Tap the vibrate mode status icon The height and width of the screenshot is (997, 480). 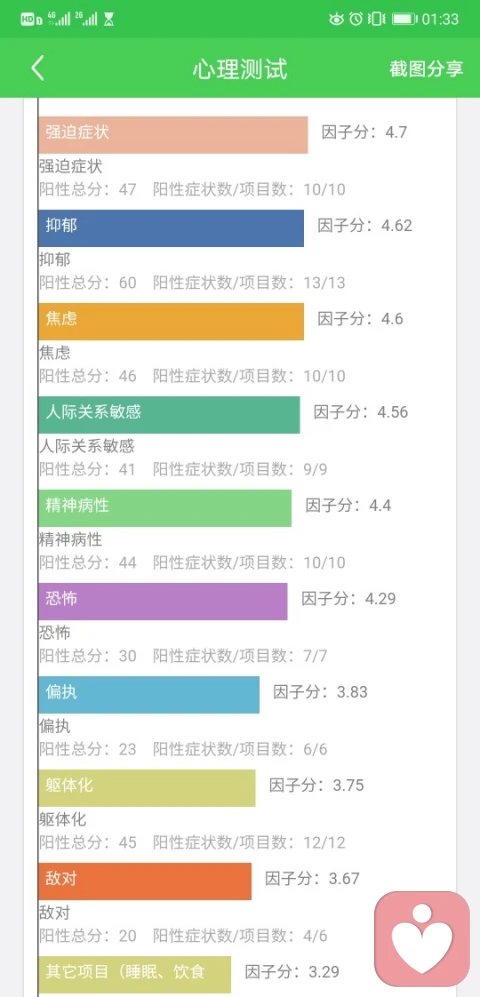click(377, 19)
